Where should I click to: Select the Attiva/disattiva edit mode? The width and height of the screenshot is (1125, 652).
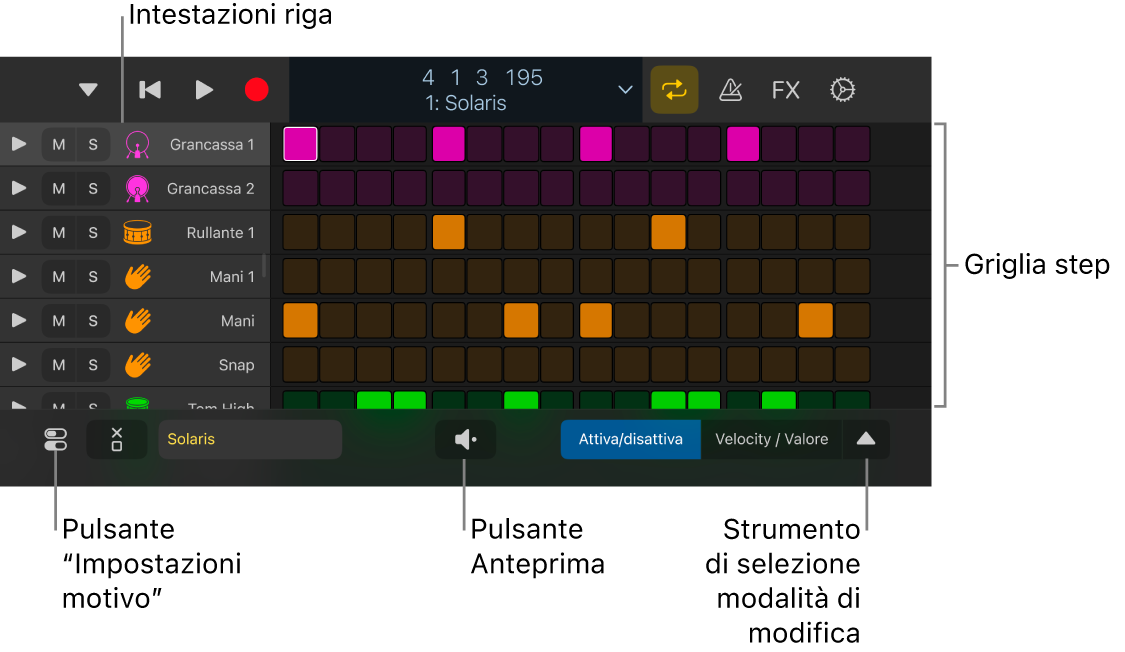630,438
